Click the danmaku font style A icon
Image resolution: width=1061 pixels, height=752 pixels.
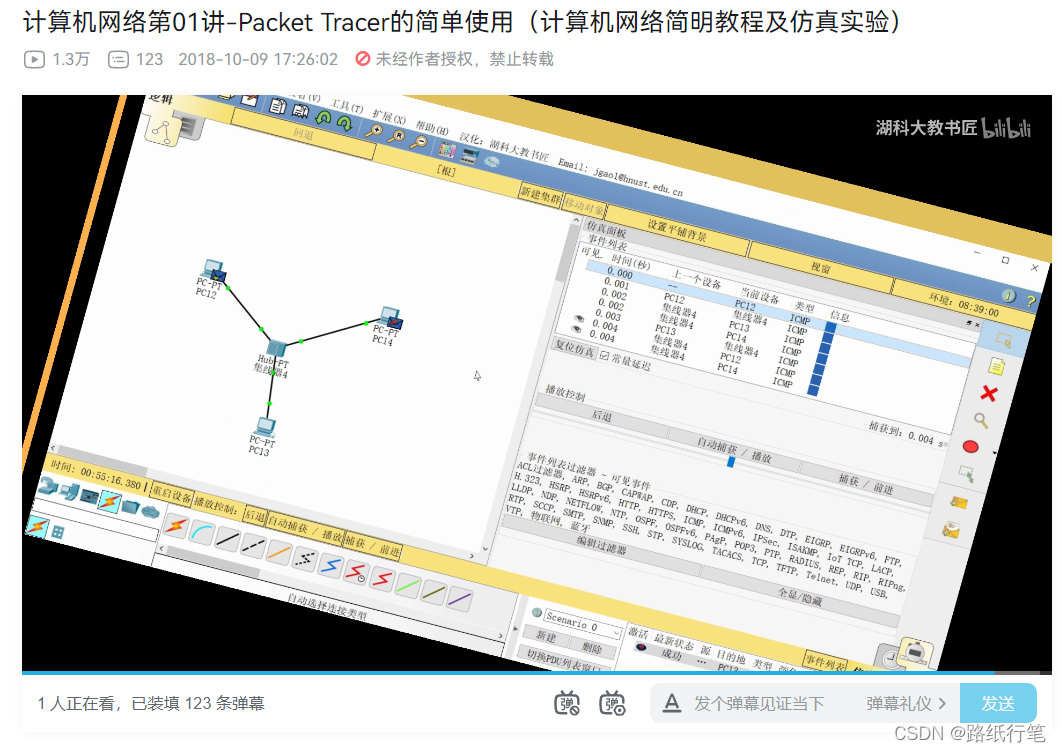671,703
